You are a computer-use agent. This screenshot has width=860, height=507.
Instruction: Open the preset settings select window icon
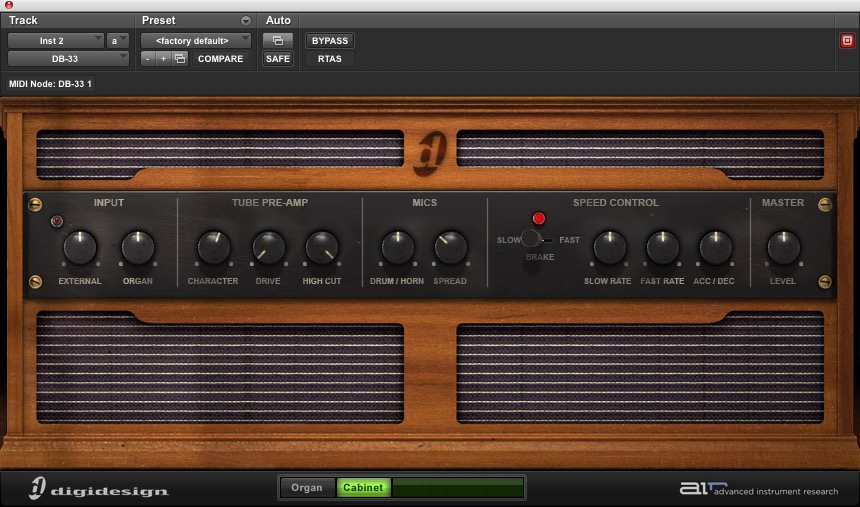pos(180,59)
